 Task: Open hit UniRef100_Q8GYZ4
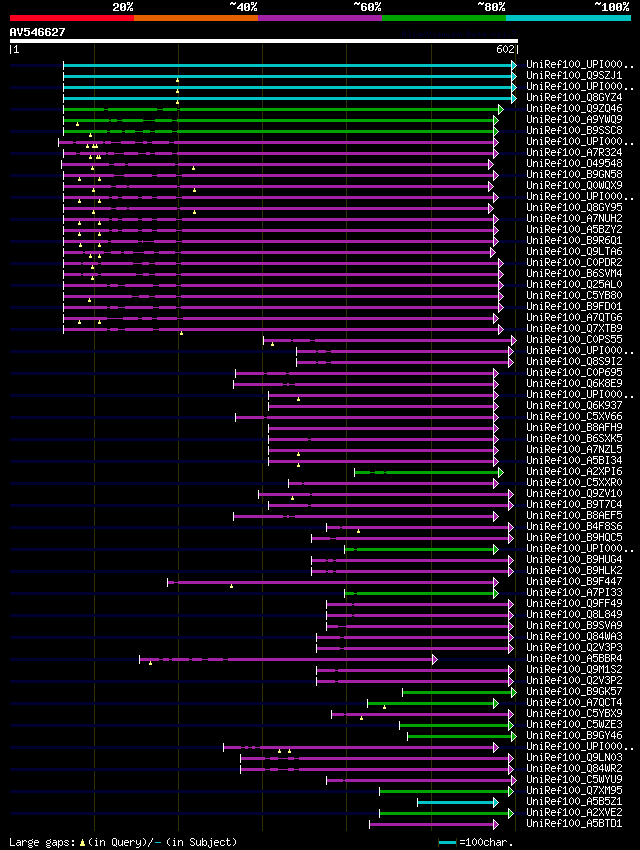click(x=574, y=98)
